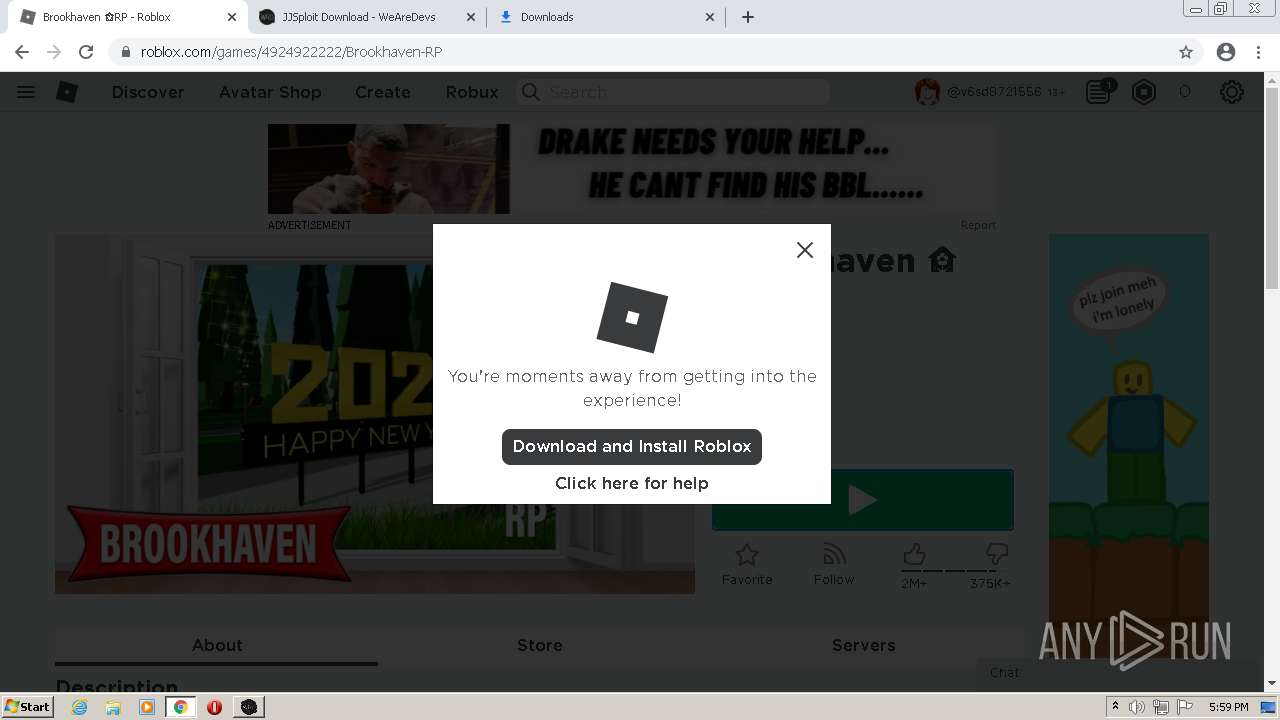1280x720 pixels.
Task: Go back in browser history
Action: point(22,52)
